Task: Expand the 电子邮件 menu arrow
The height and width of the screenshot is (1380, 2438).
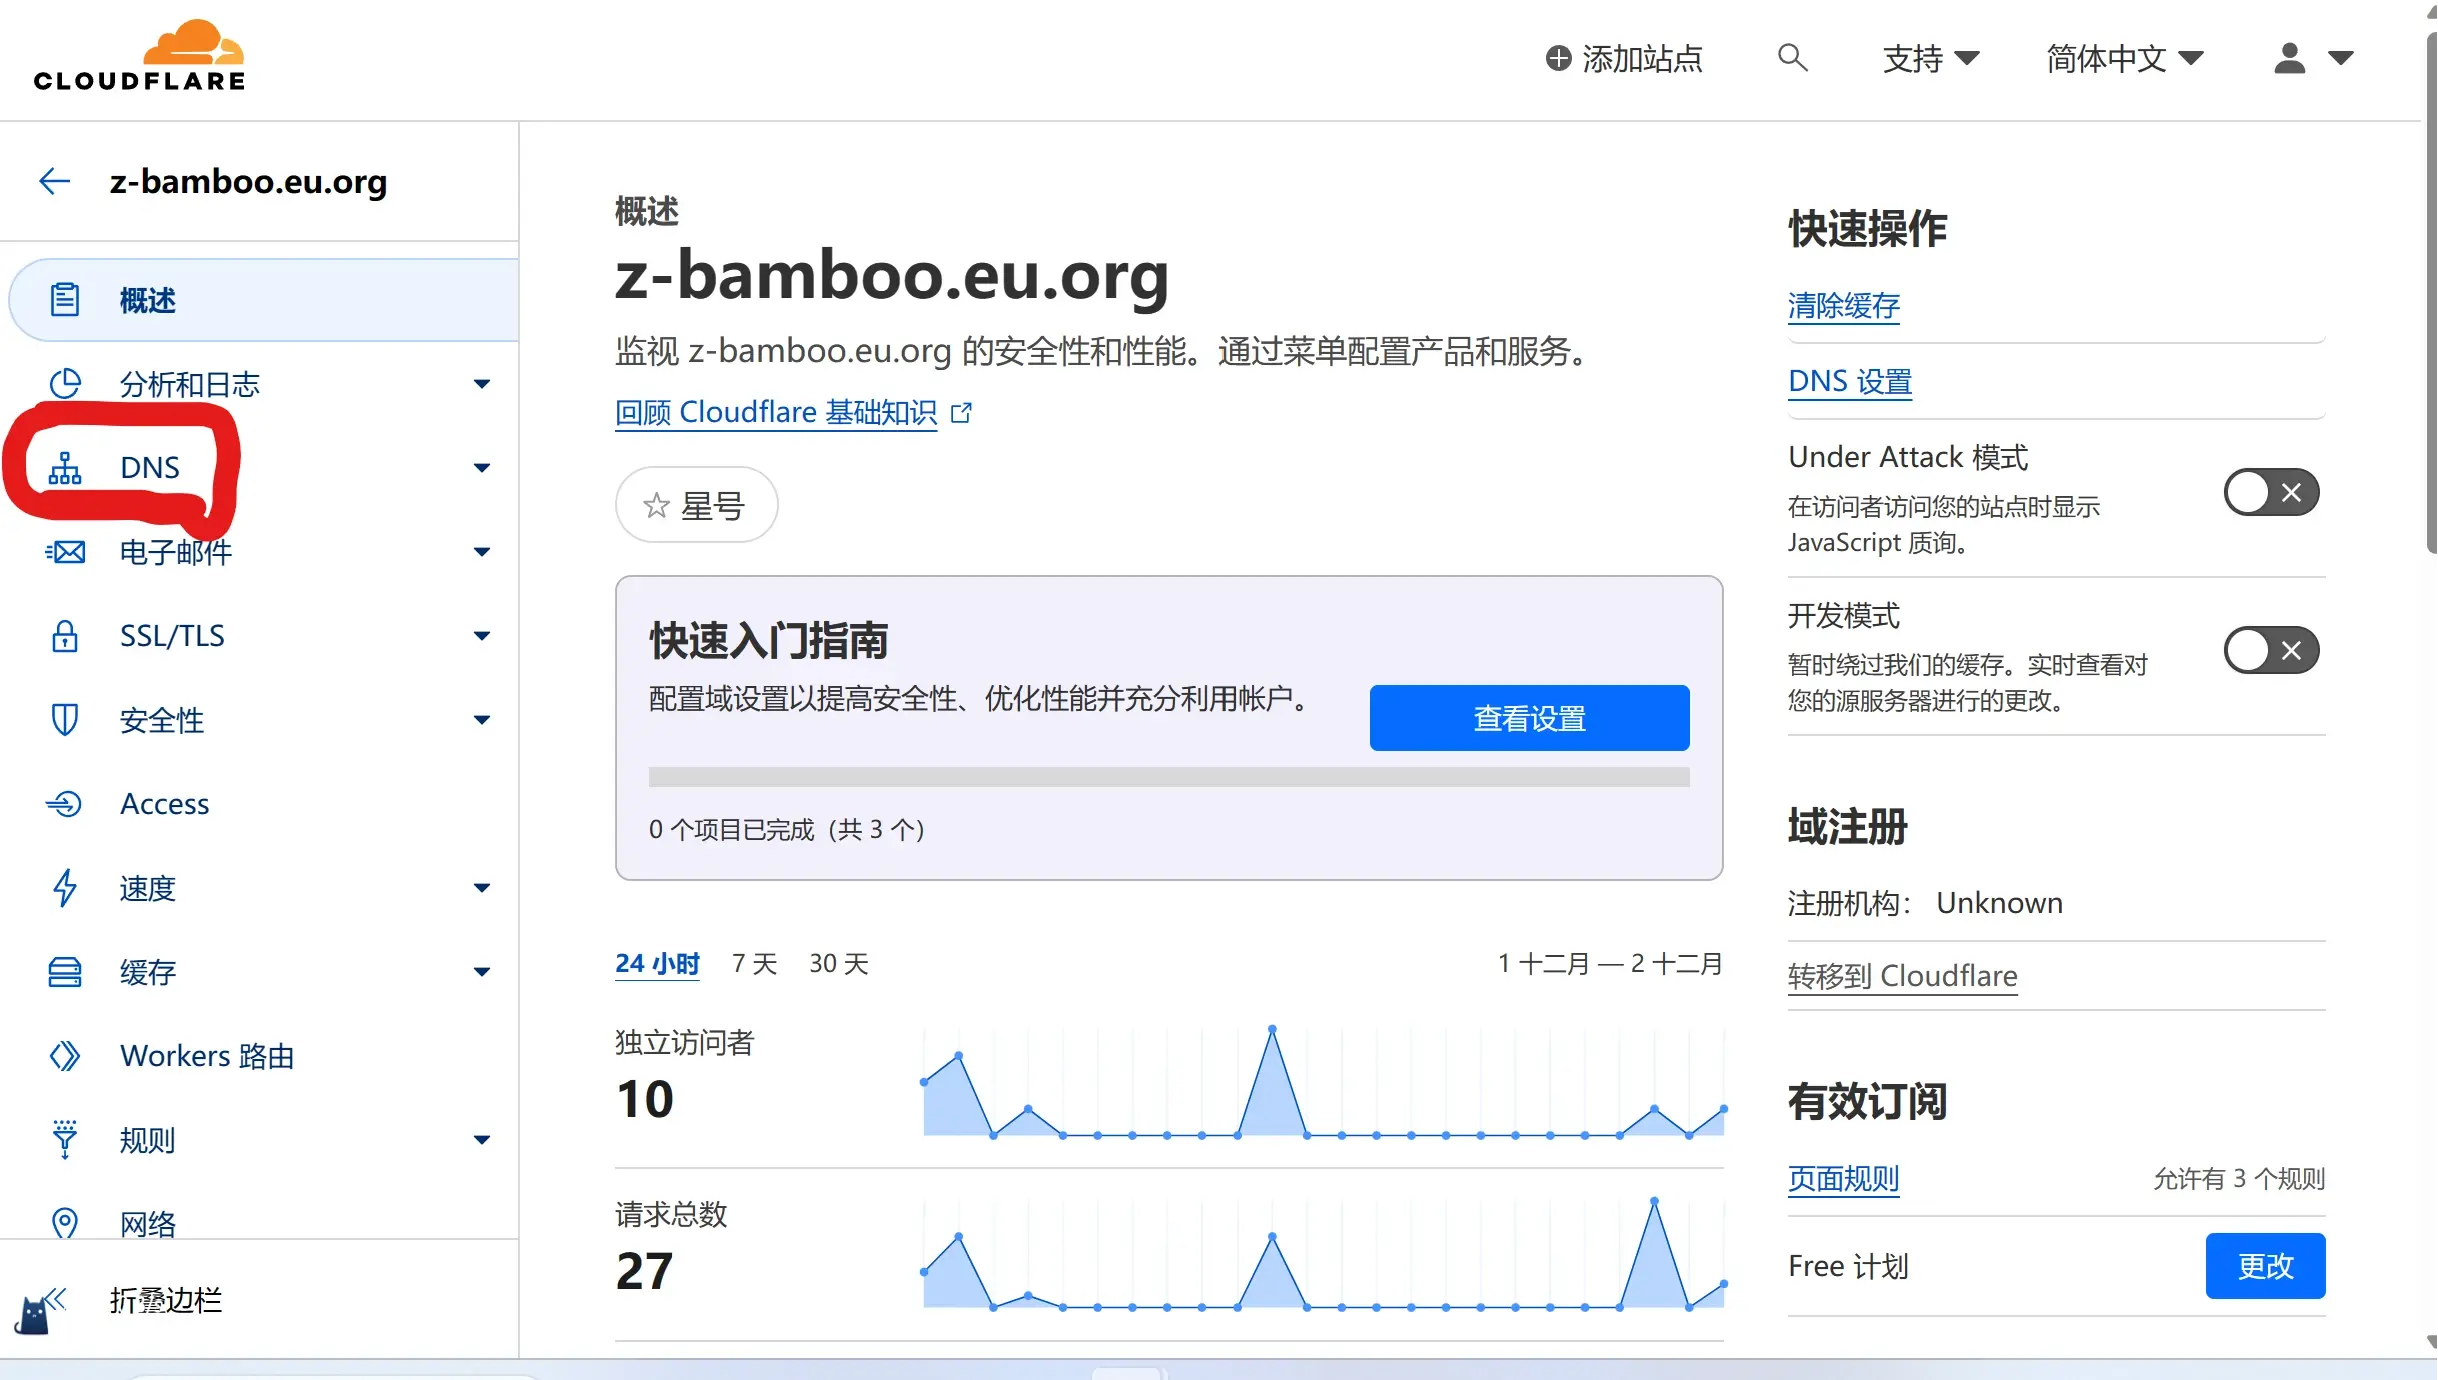Action: tap(482, 552)
